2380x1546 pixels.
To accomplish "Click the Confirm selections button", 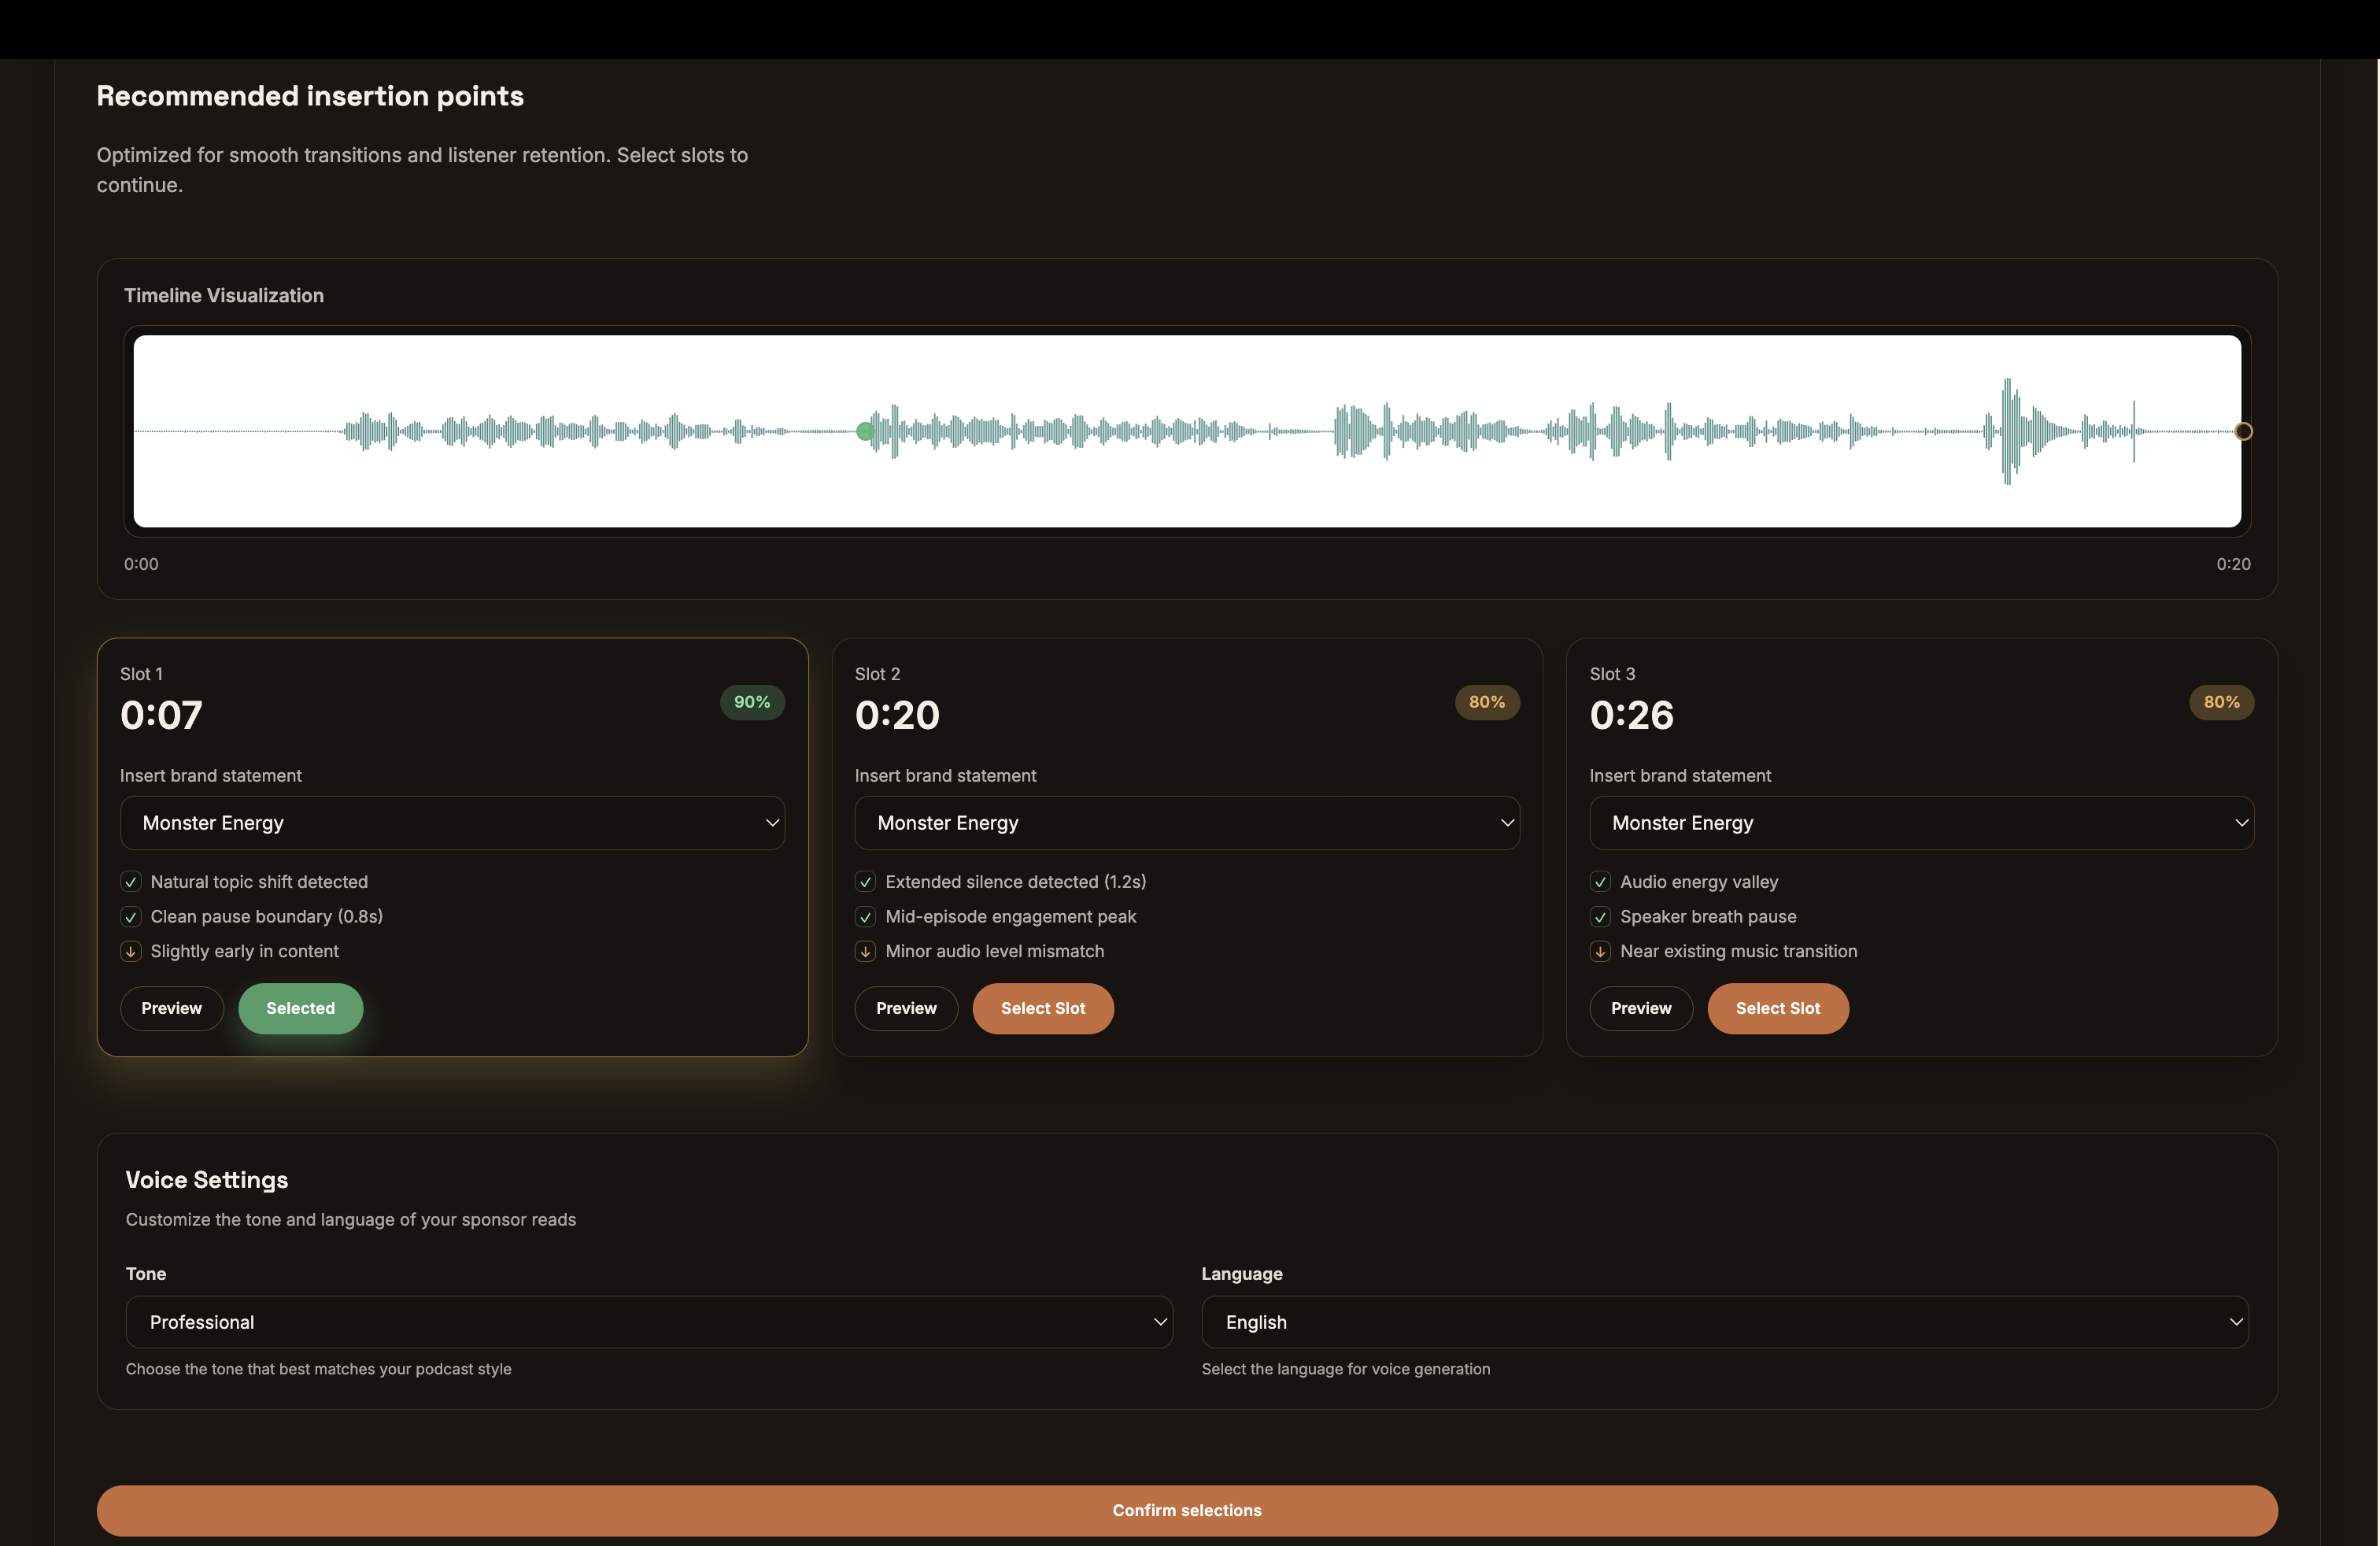I will [x=1186, y=1510].
